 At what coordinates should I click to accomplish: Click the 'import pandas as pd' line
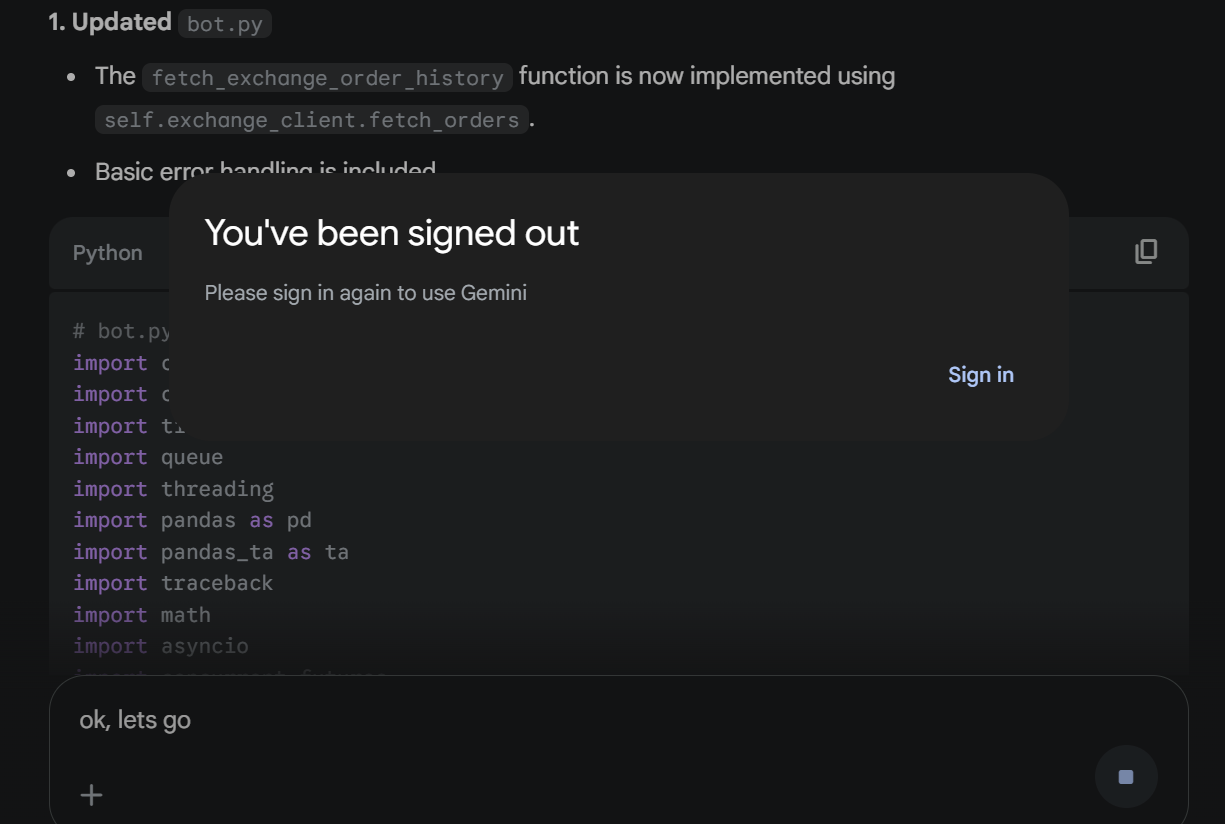coord(192,520)
